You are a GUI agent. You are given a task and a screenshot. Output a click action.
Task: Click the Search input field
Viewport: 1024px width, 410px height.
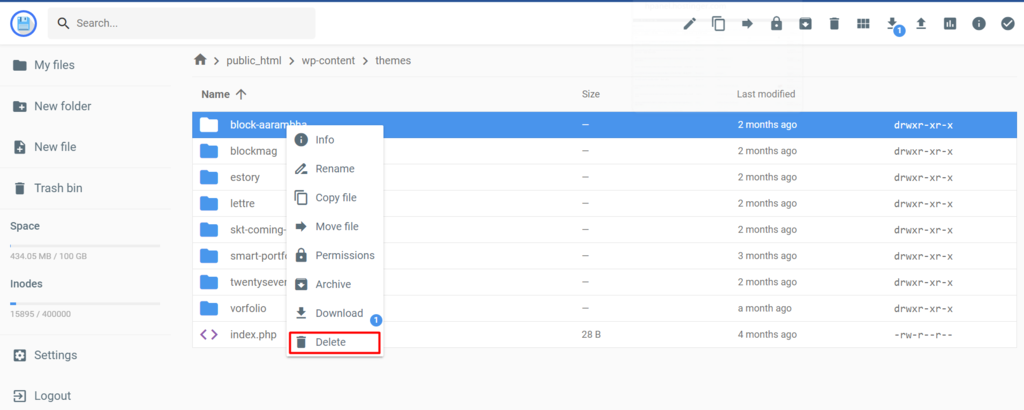(x=190, y=23)
